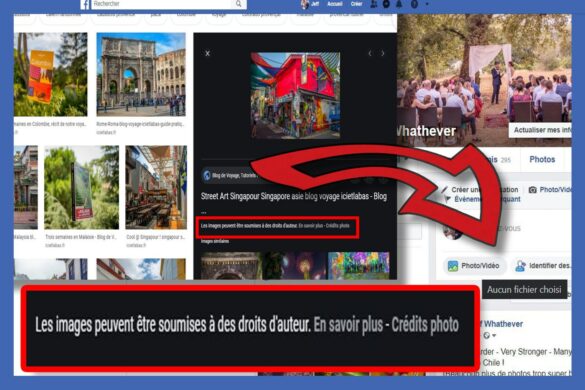Viewport: 585px width, 390px height.
Task: Click the flag Évènement marquant icon
Action: point(448,199)
